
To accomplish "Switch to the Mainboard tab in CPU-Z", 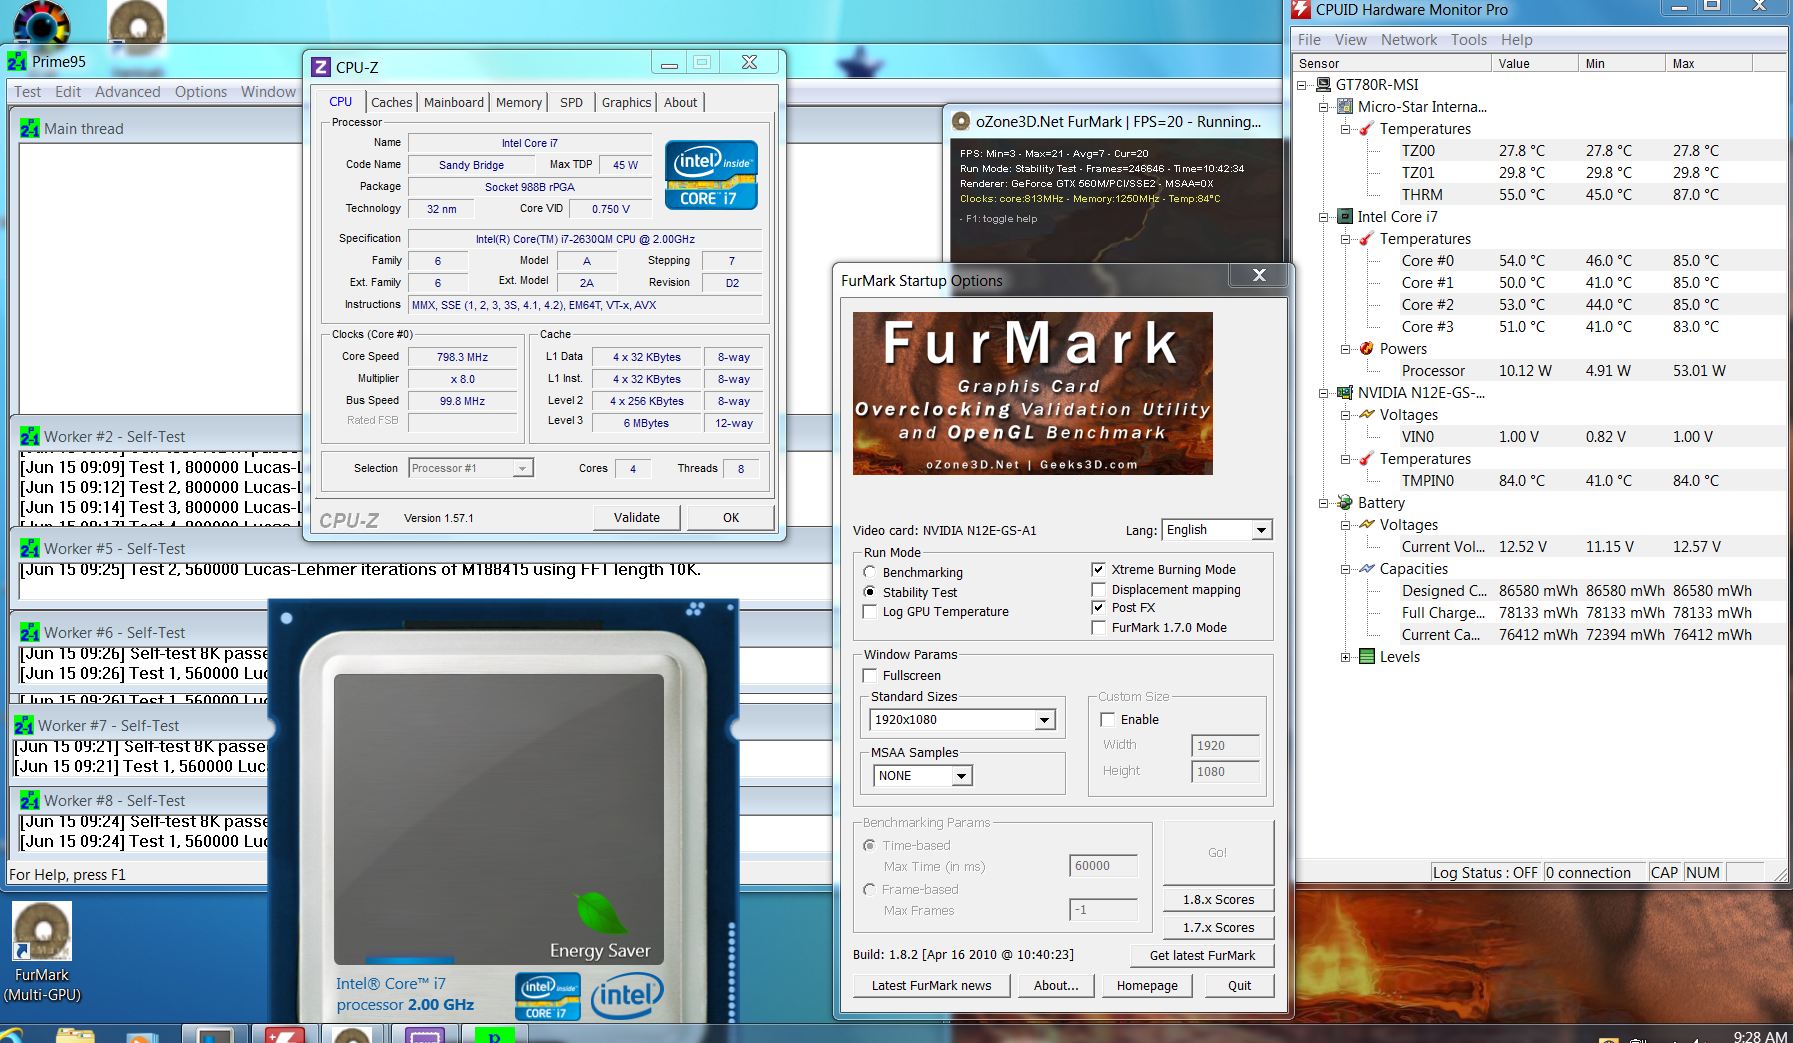I will coord(454,102).
